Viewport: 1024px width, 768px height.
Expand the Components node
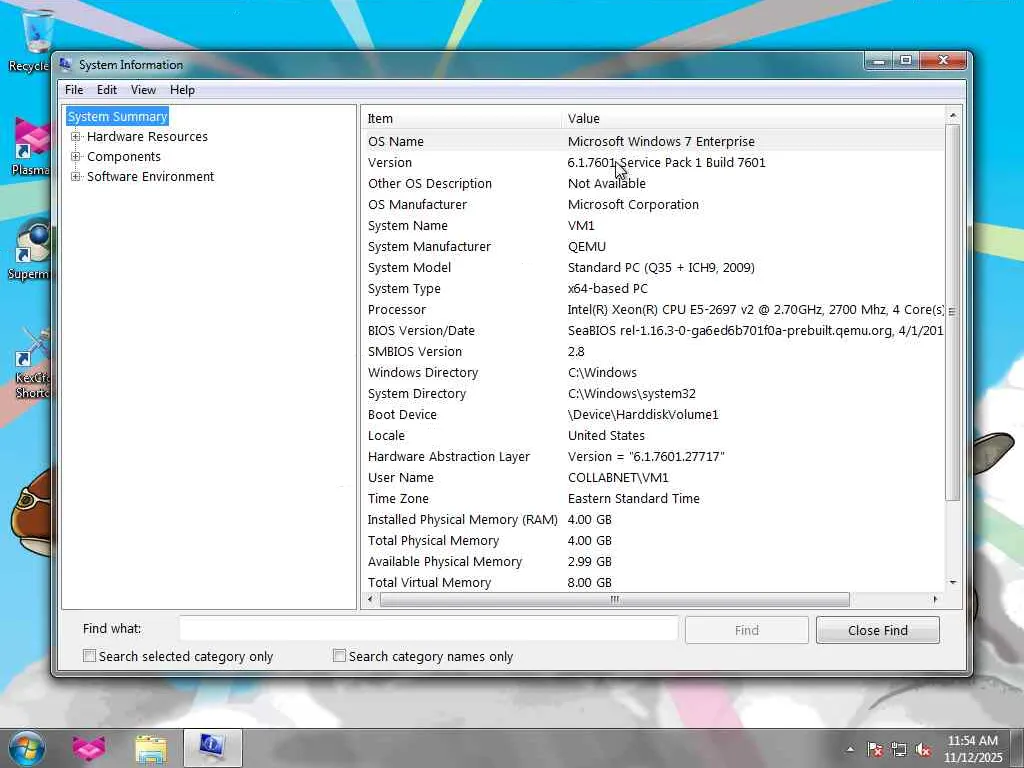click(x=76, y=157)
